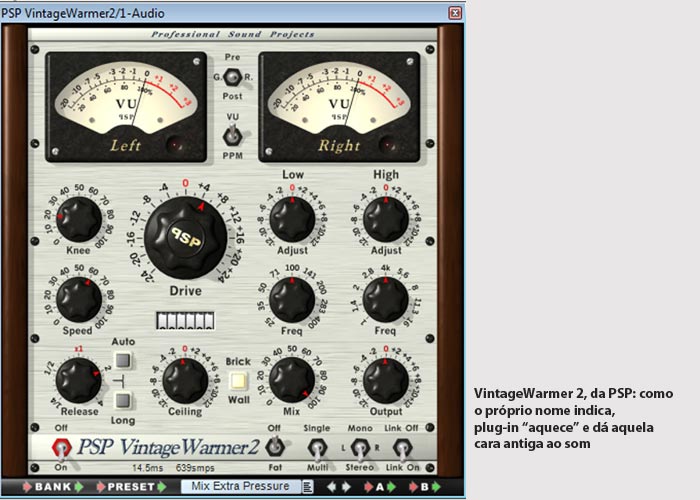Click the left red PRESET arrow

click(x=101, y=487)
